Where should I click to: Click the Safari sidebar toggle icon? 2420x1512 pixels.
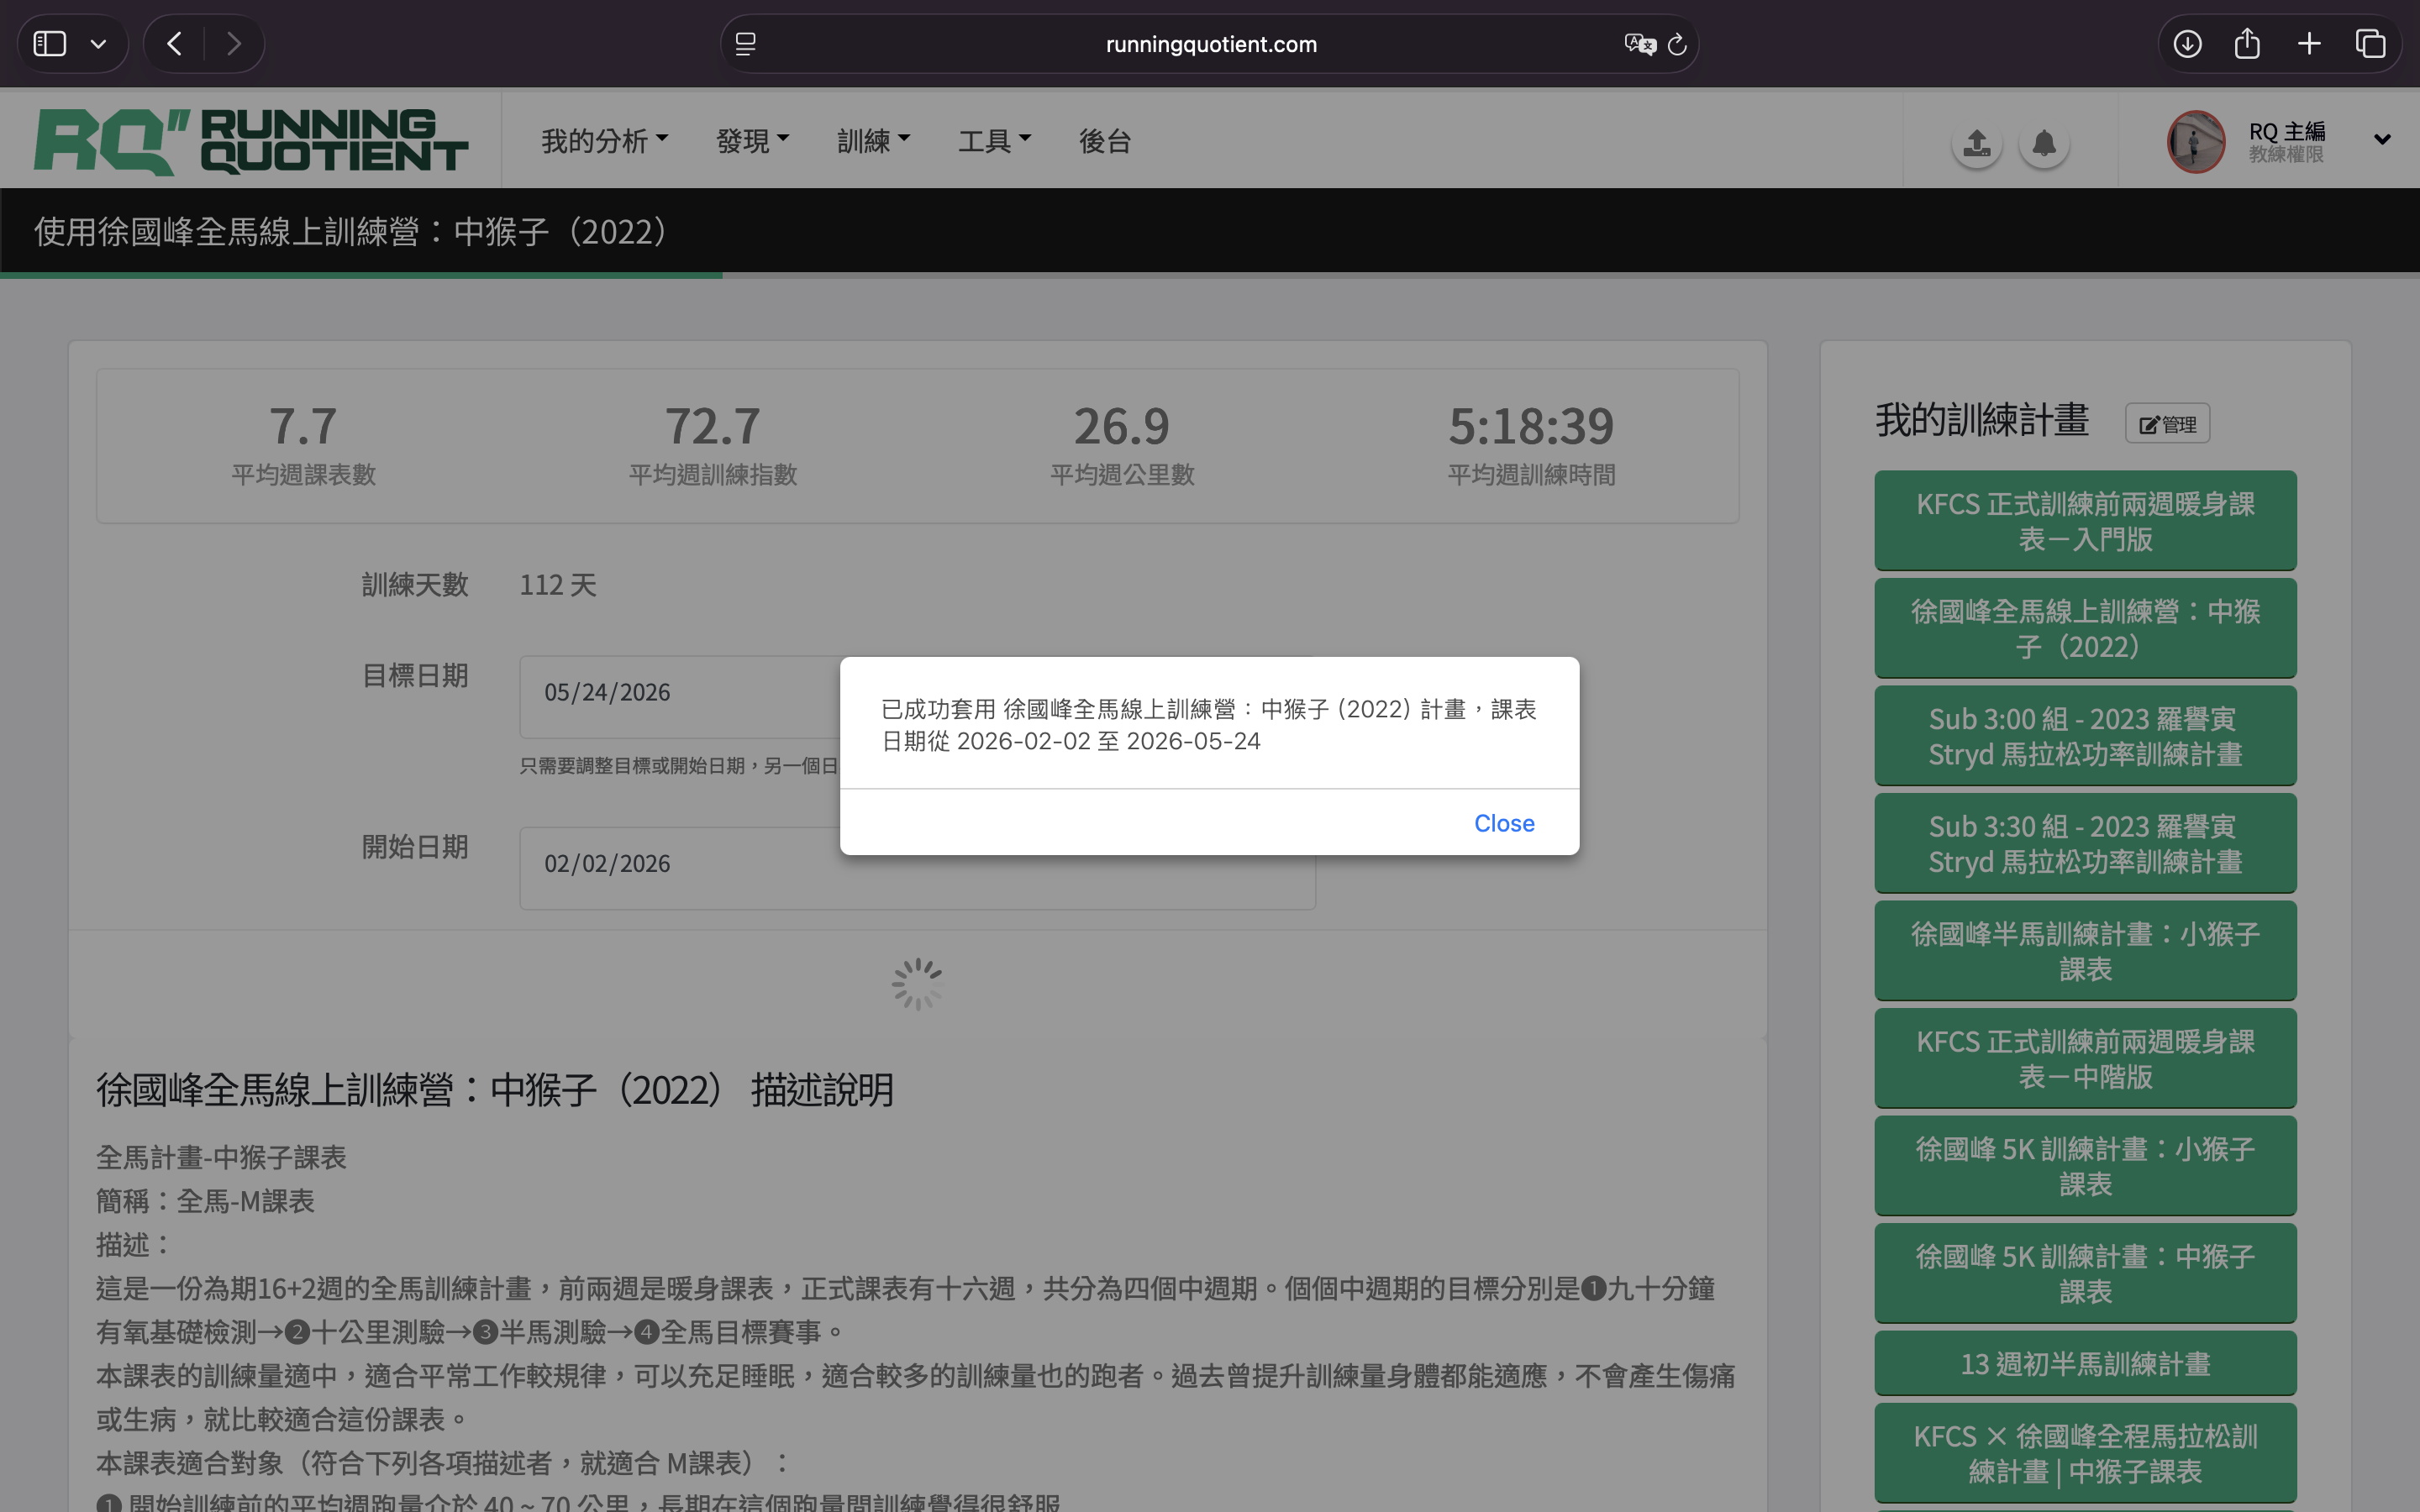click(x=50, y=44)
